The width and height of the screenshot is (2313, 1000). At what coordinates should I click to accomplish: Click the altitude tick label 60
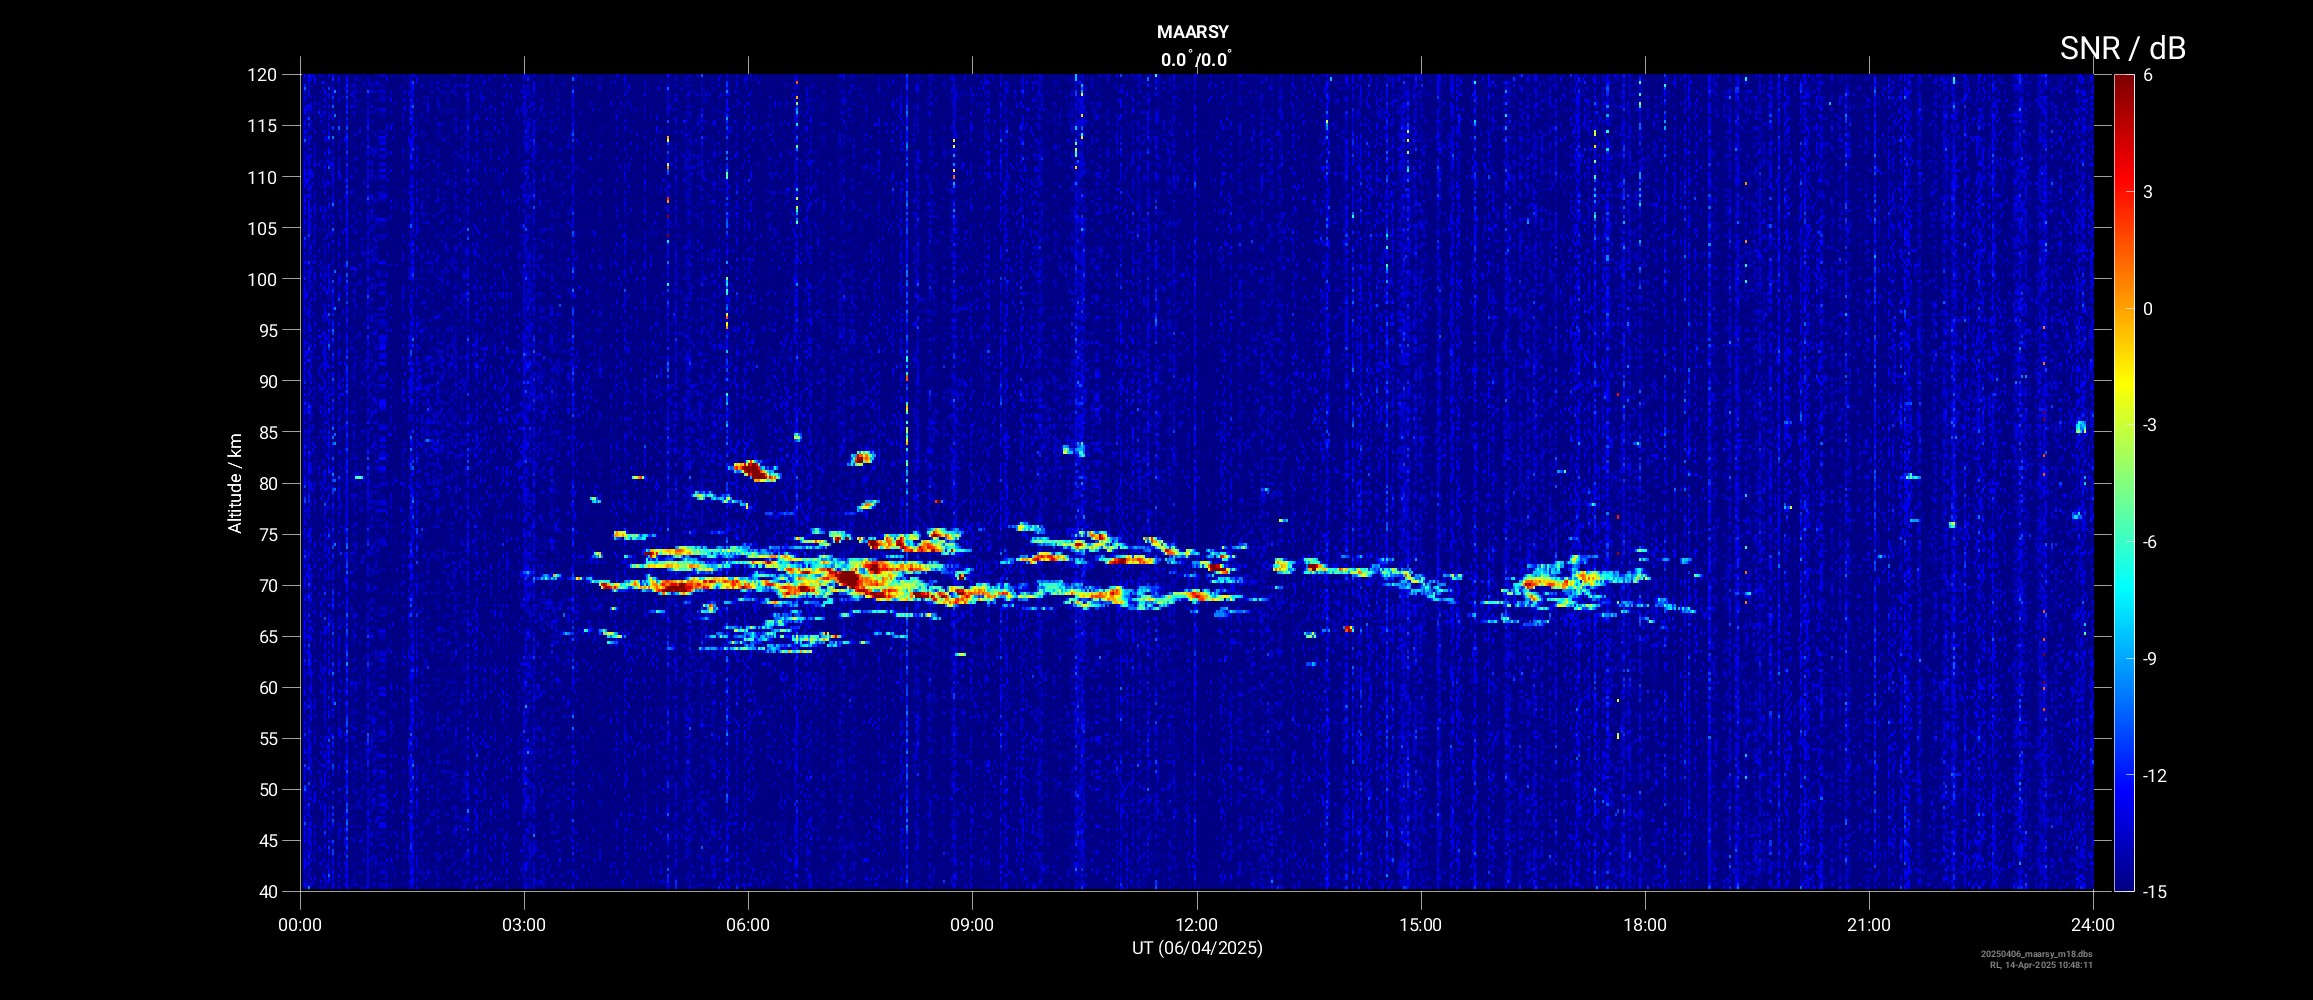coord(267,687)
